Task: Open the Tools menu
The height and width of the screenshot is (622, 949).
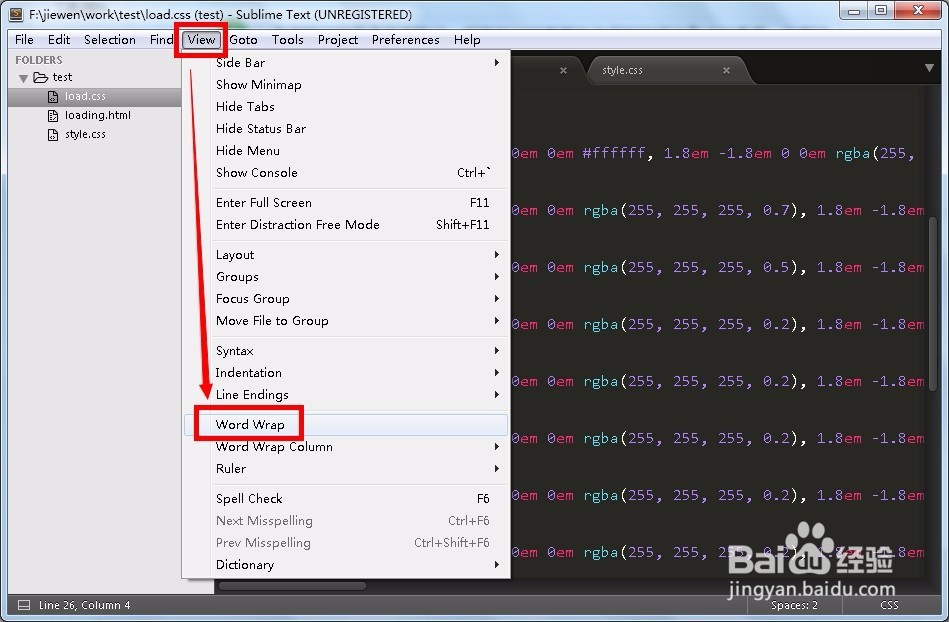Action: (287, 40)
